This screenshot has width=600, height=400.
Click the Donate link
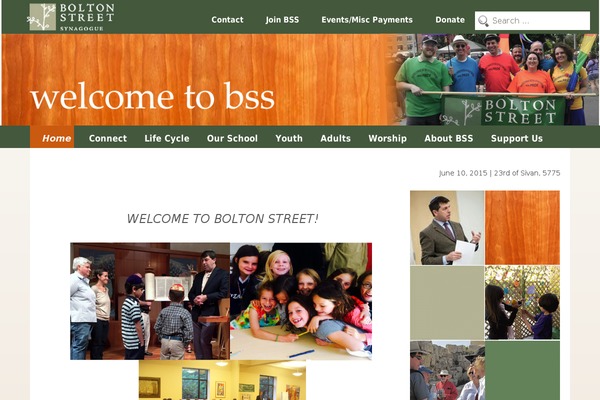pos(450,20)
